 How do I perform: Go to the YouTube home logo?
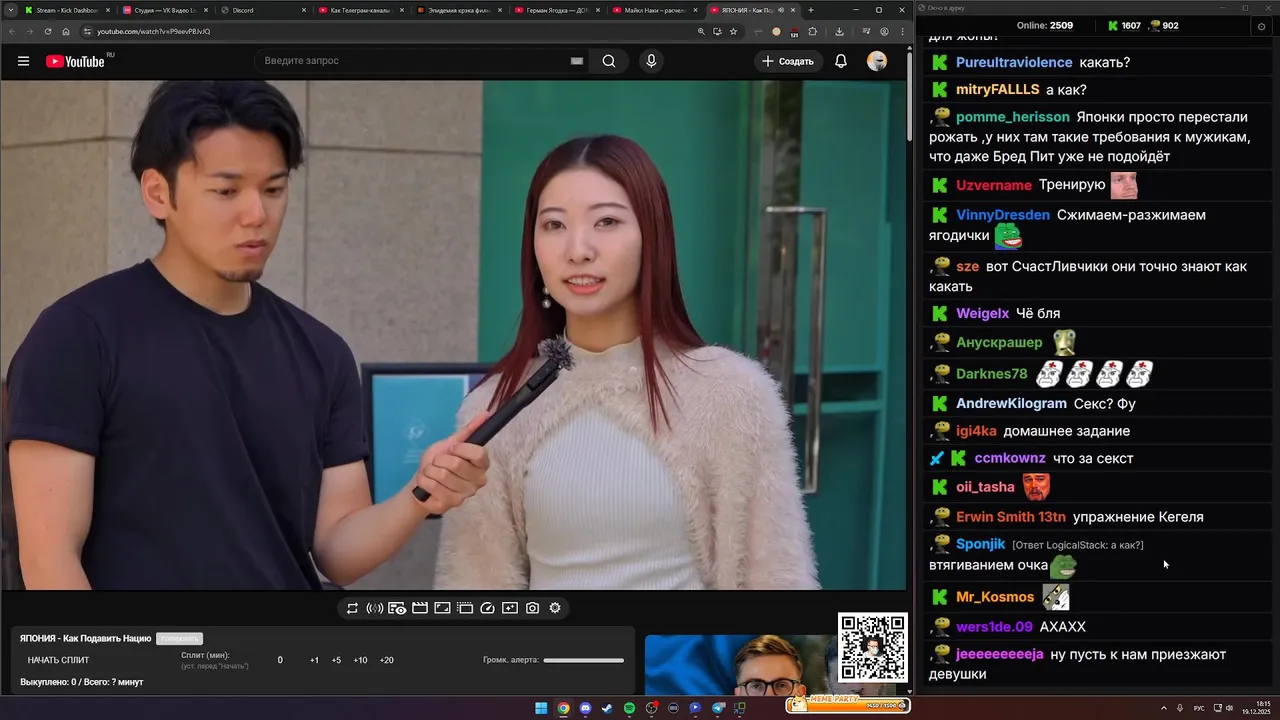(76, 61)
